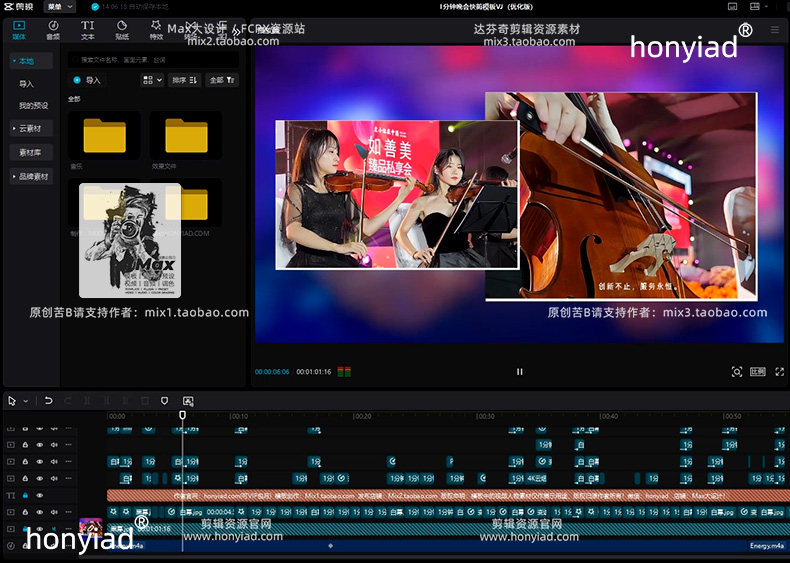Click the audio track music note icon

[x=11, y=545]
